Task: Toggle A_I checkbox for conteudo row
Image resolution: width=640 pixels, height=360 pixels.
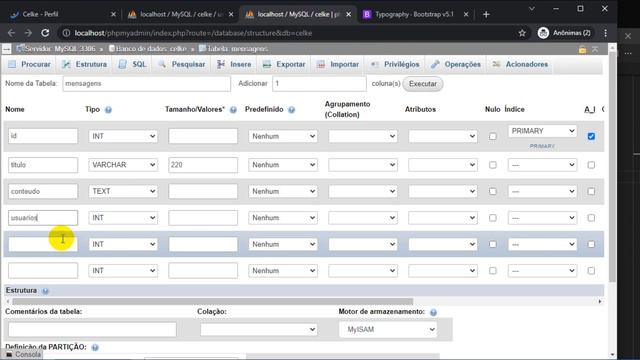Action: tap(591, 191)
